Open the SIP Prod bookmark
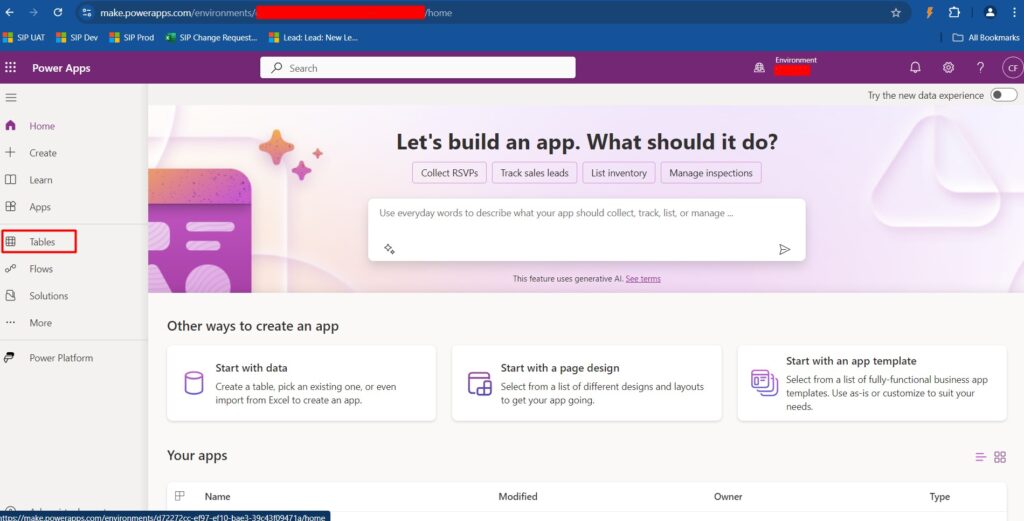This screenshot has height=521, width=1024. (x=132, y=37)
